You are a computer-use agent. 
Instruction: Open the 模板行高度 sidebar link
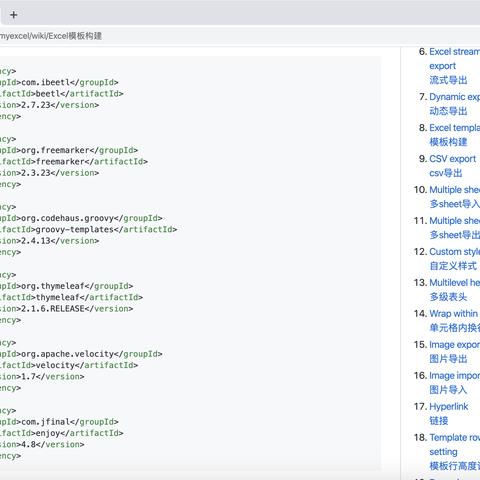[455, 466]
